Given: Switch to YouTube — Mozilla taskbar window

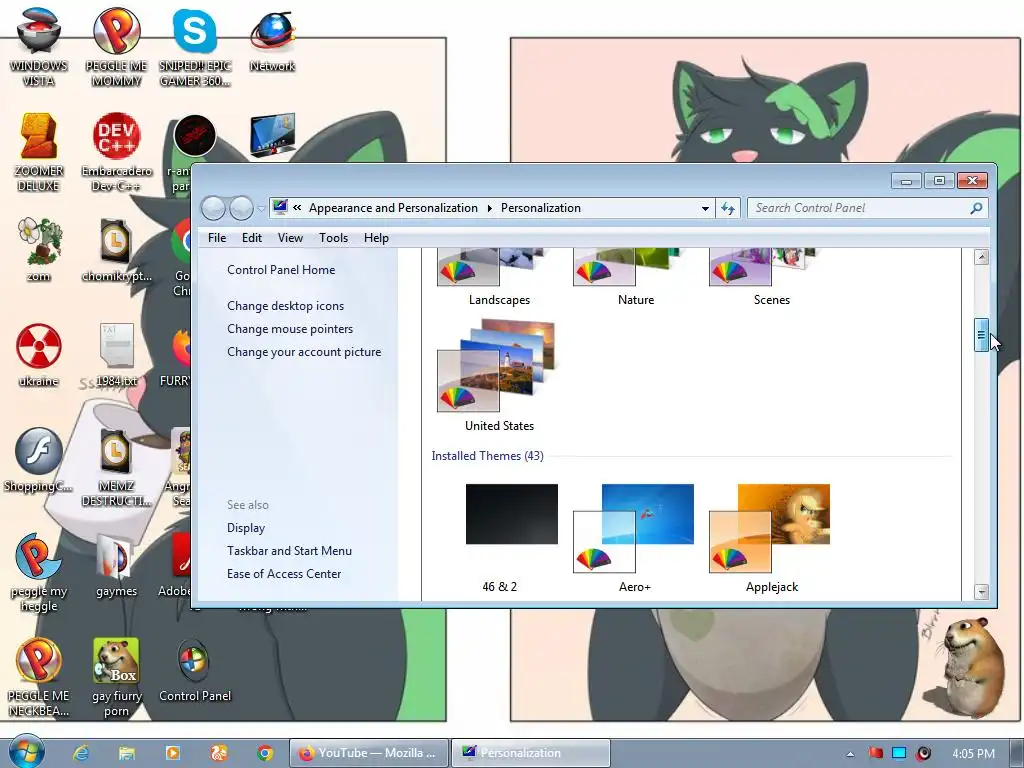Looking at the screenshot, I should point(369,753).
